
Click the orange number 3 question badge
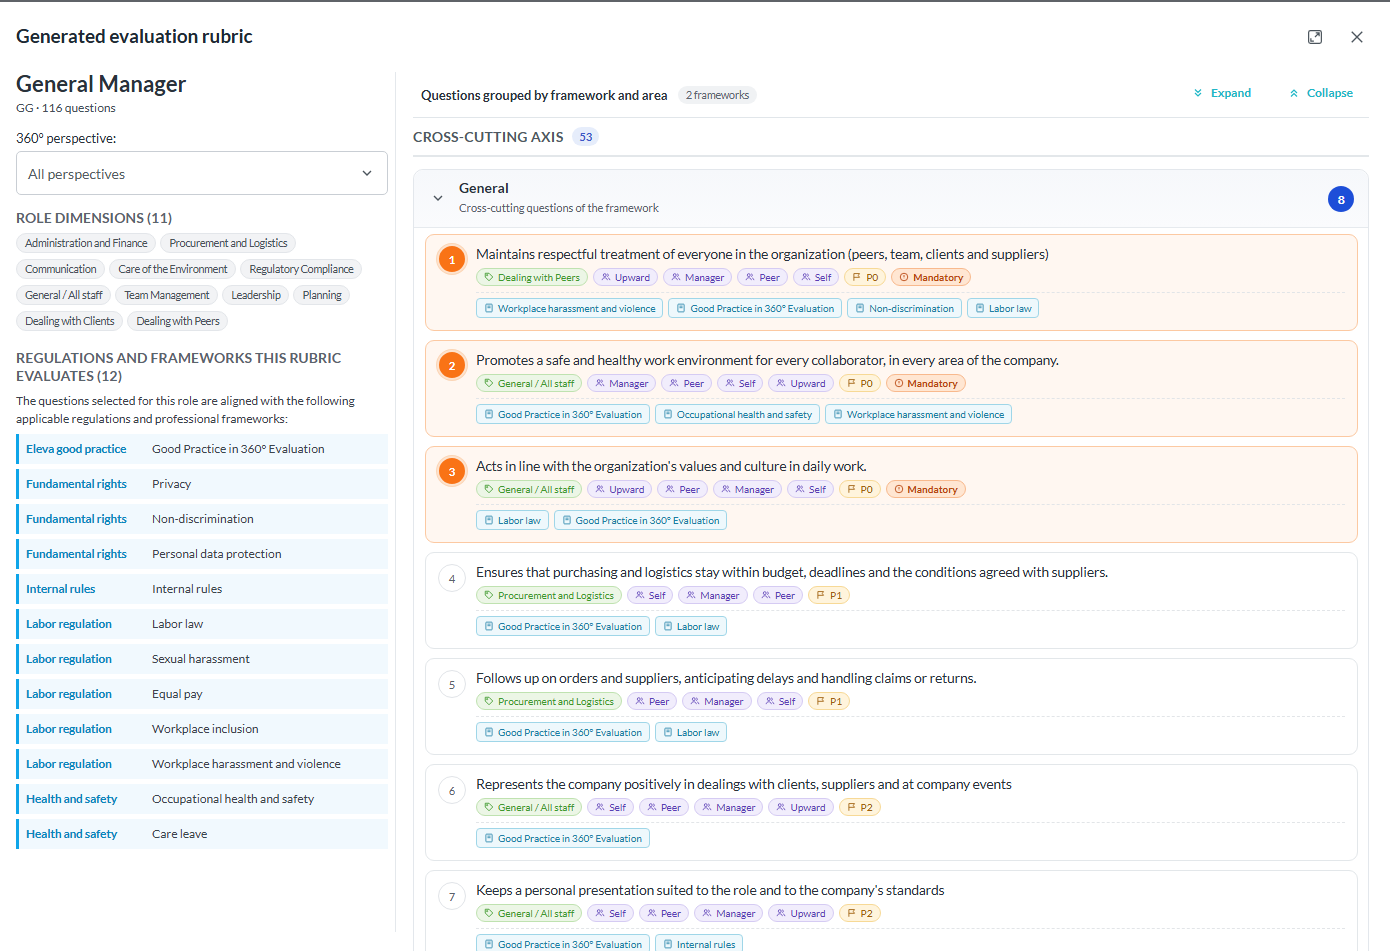pyautogui.click(x=452, y=472)
